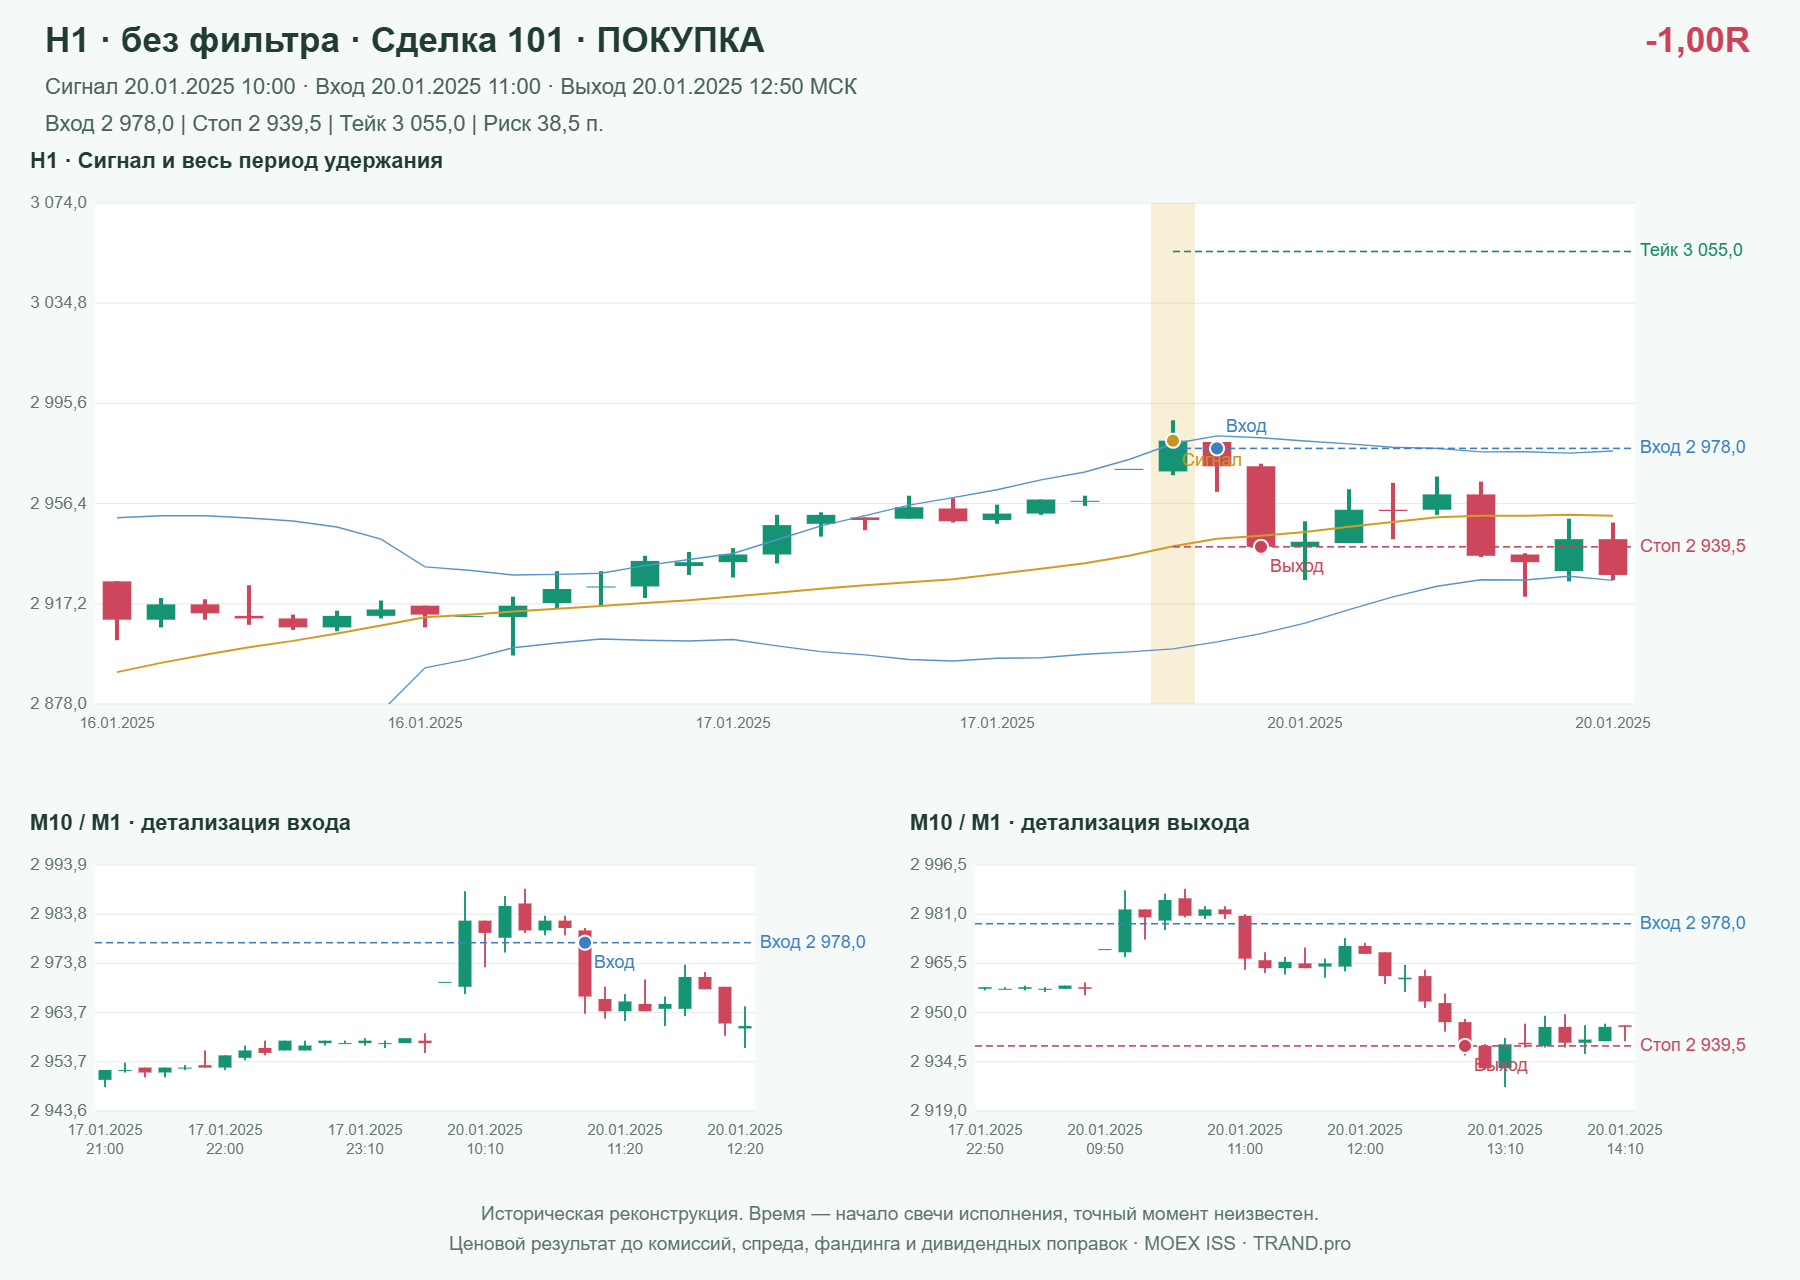
Task: Click the '20.01.2025 09:50' time axis label
Action: coord(1105,1139)
